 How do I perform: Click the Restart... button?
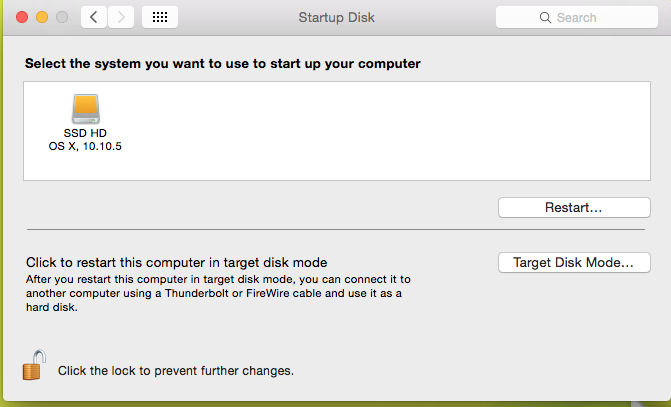(574, 208)
